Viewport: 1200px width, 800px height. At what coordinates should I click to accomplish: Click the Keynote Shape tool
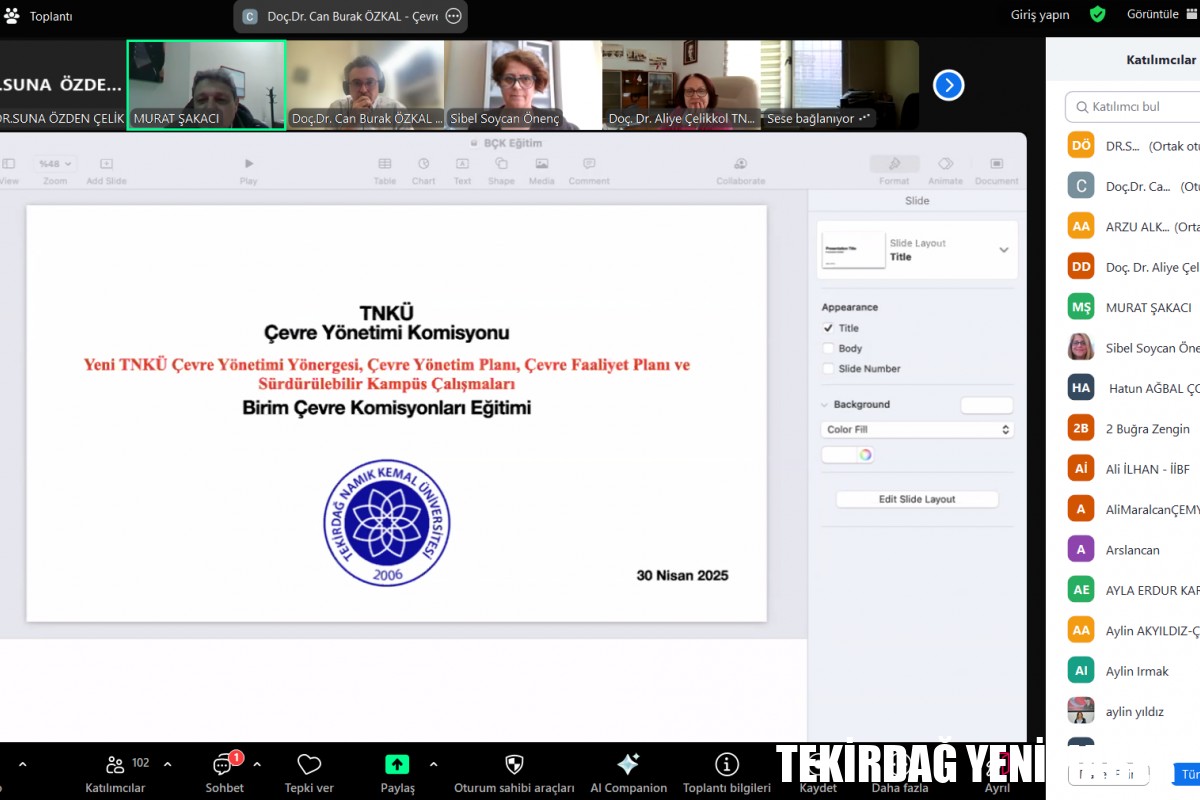pos(501,170)
